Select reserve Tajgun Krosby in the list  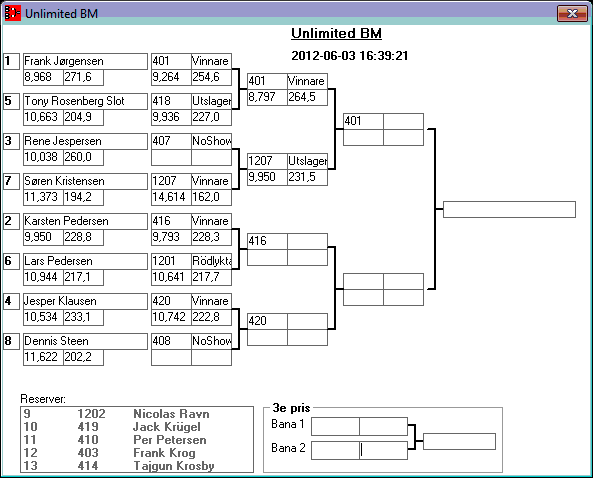click(137, 466)
